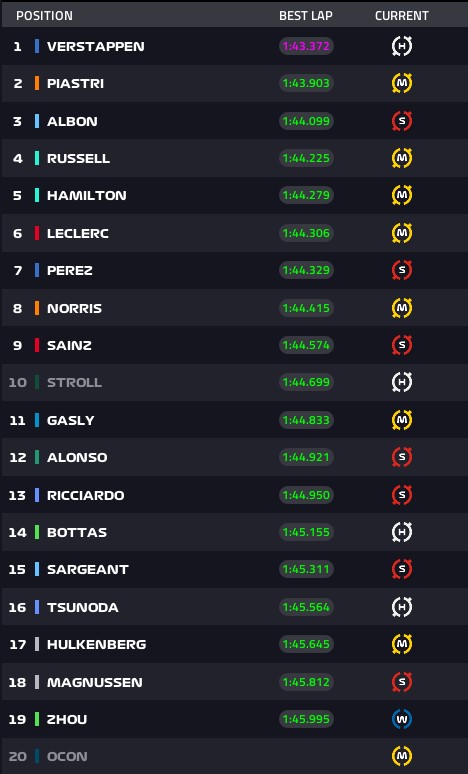The width and height of the screenshot is (468, 774).
Task: Click Zhou's wet tyre icon
Action: coord(402,719)
